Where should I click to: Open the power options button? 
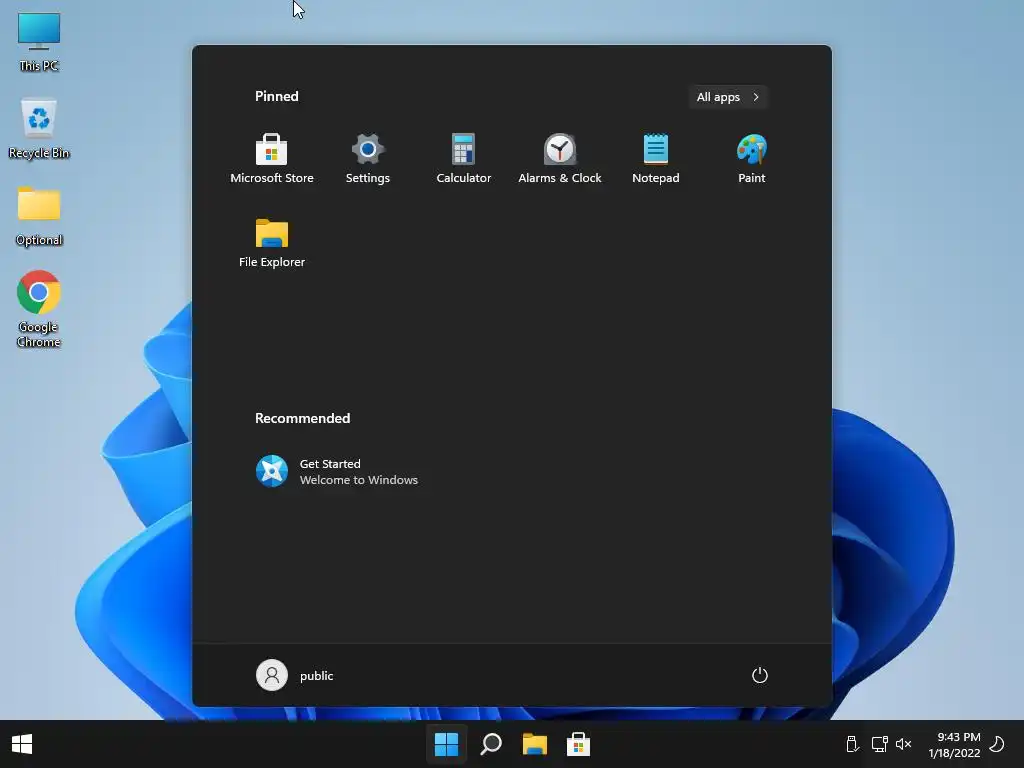(x=760, y=675)
